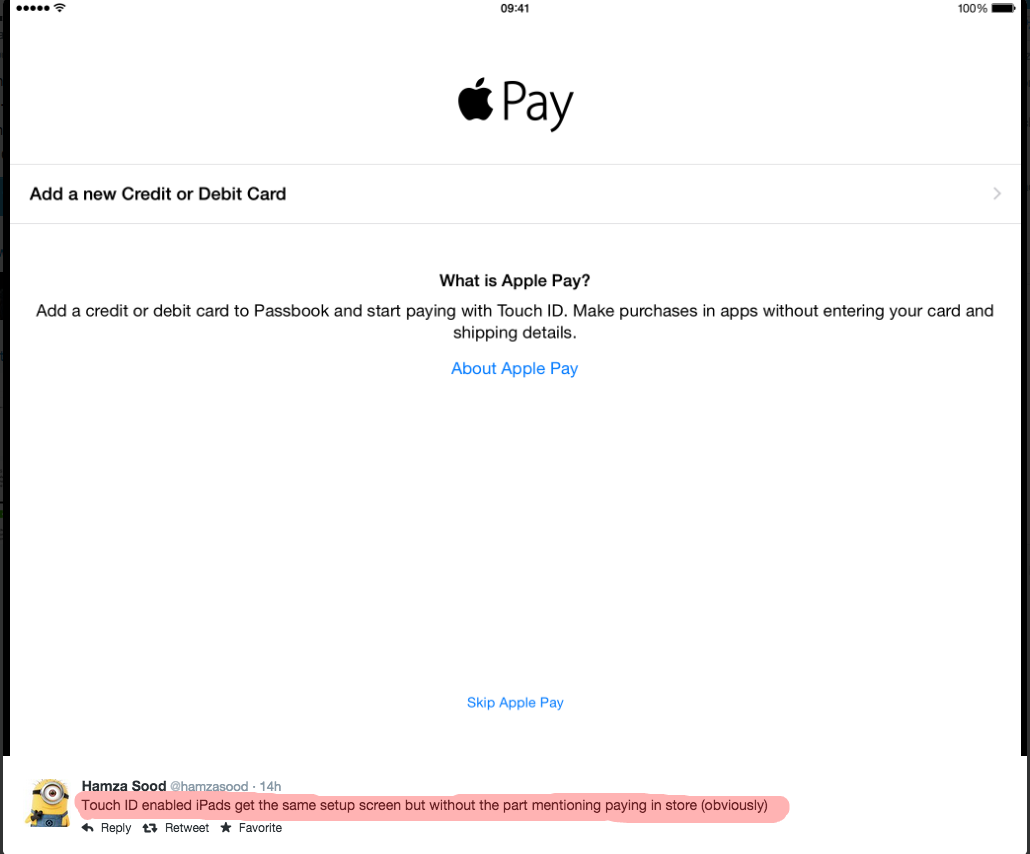The height and width of the screenshot is (854, 1030).
Task: Click the chevron on the Add Card row
Action: 997,194
